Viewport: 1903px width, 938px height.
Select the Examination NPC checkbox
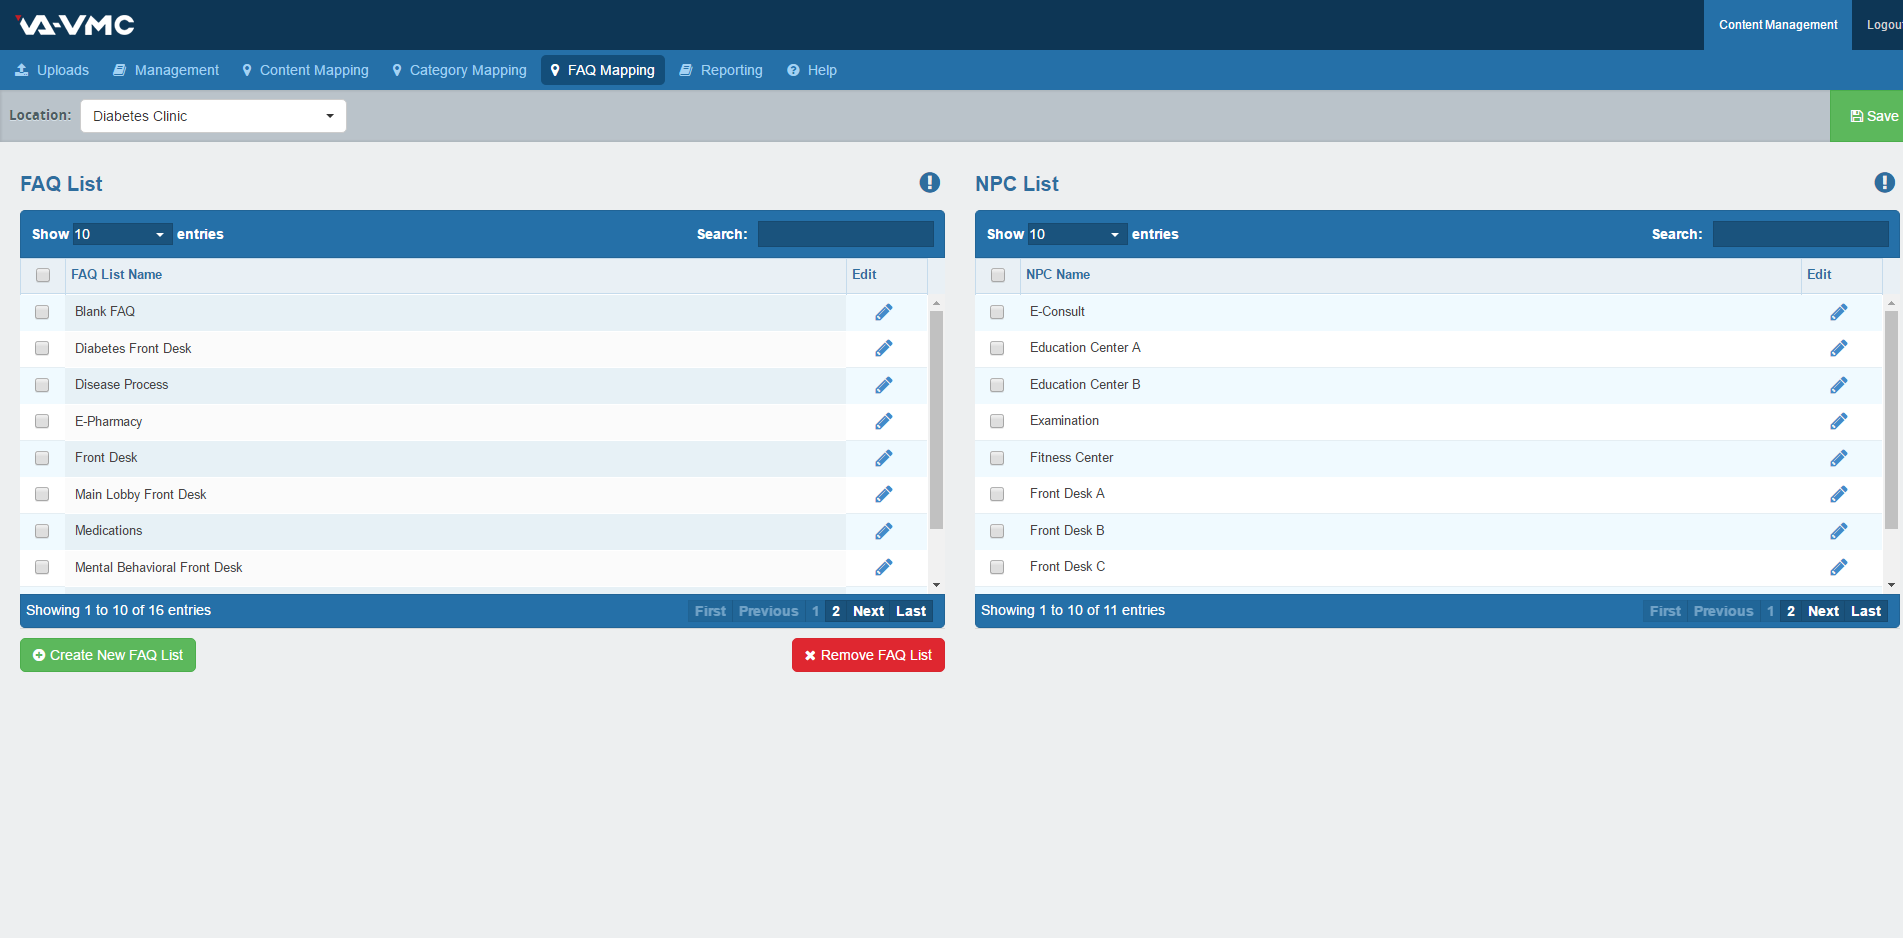click(x=997, y=421)
